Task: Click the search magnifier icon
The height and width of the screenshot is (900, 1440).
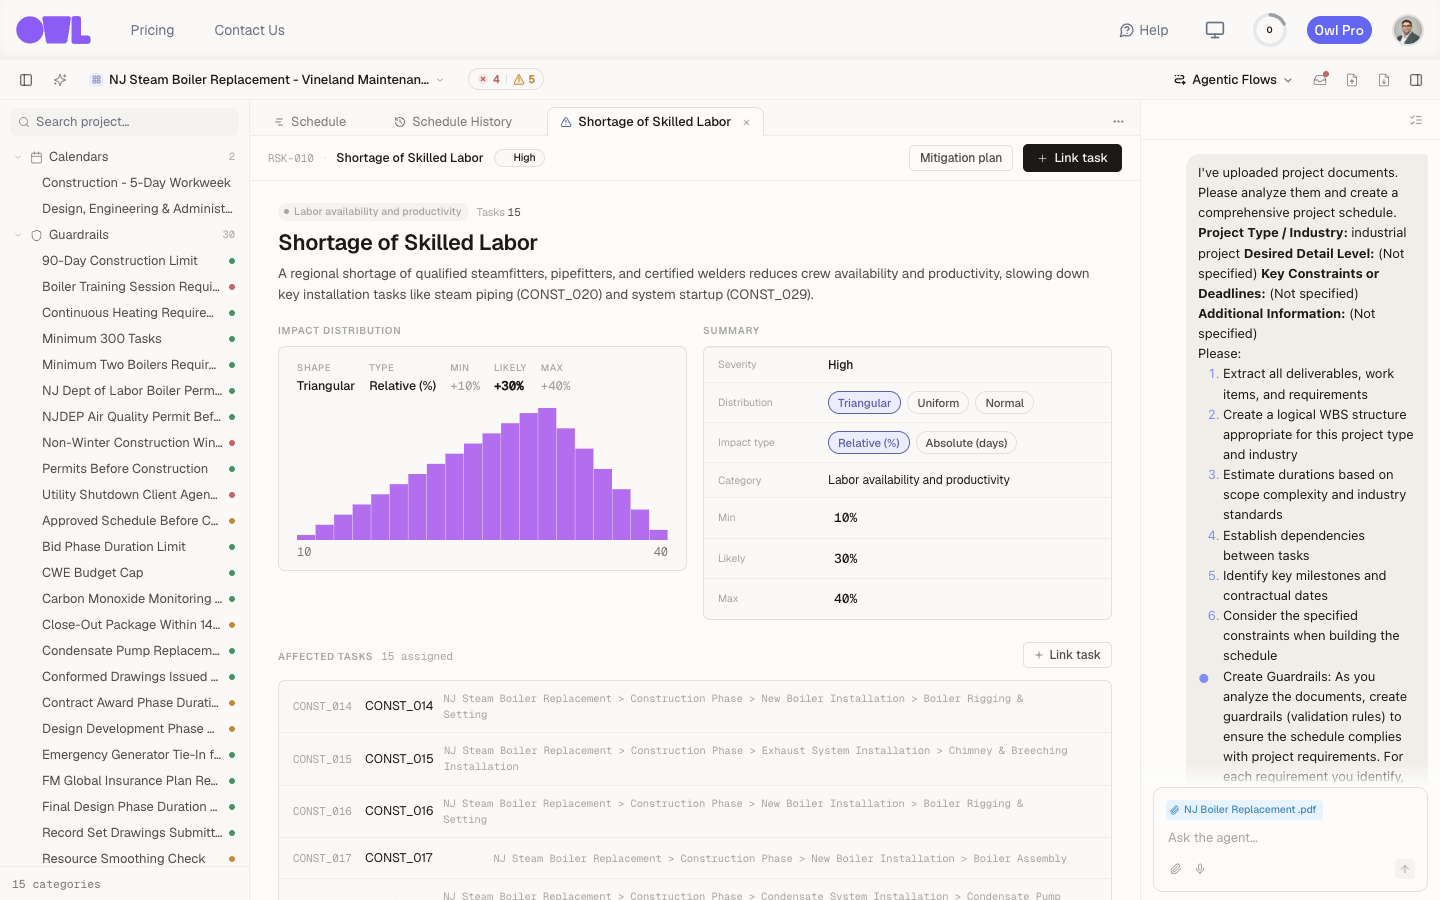Action: (x=23, y=122)
